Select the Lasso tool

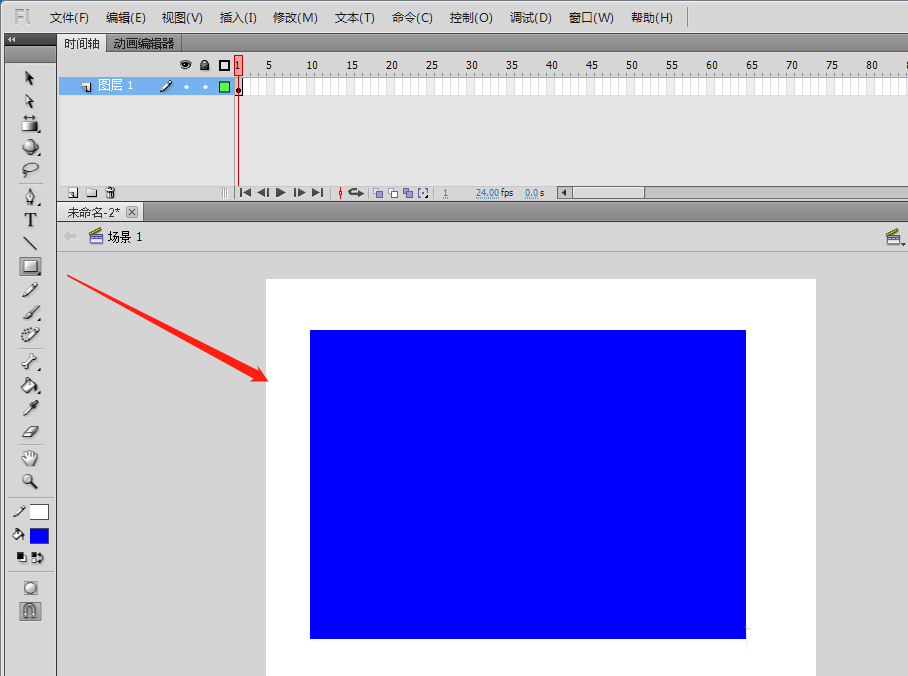point(30,170)
